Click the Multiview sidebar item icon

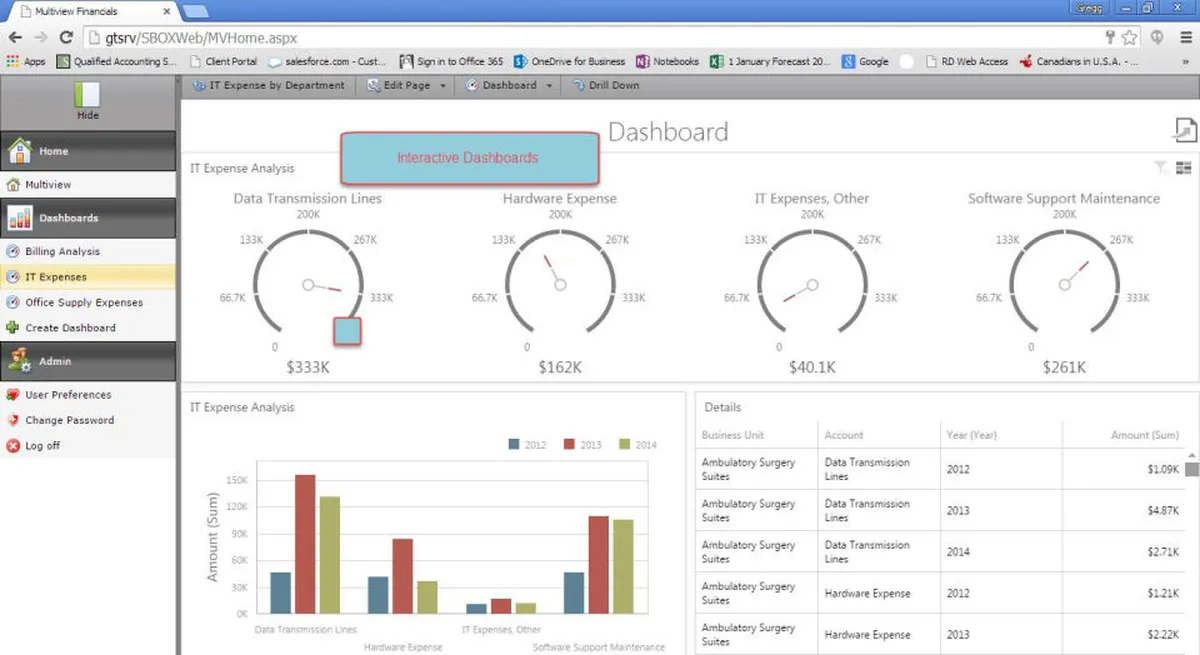click(x=13, y=185)
